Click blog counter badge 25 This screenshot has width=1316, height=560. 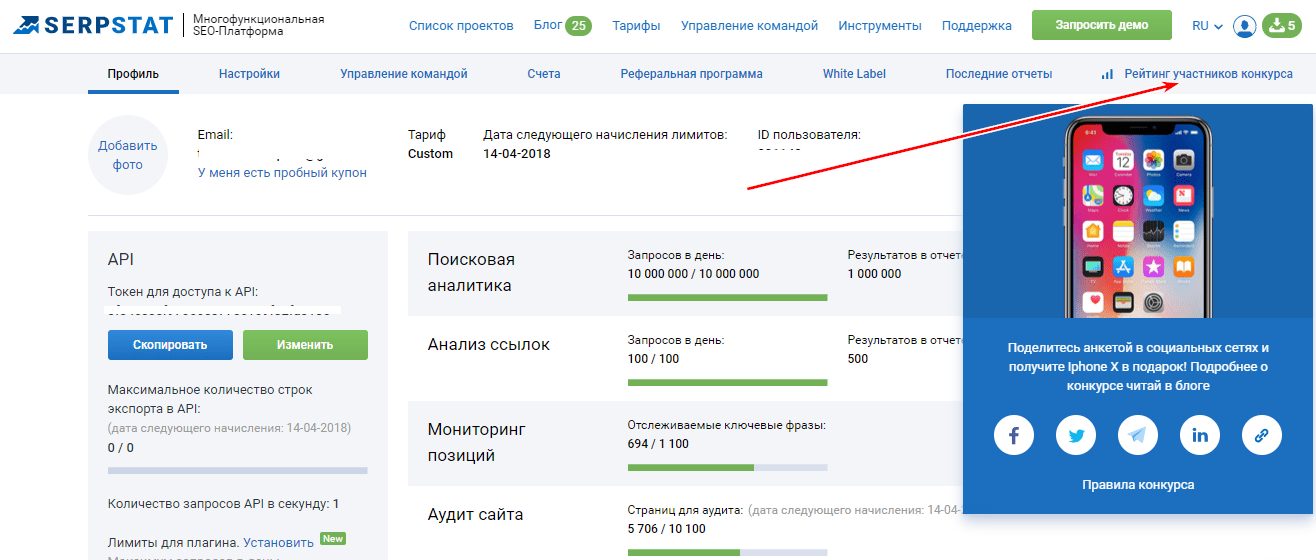[578, 26]
